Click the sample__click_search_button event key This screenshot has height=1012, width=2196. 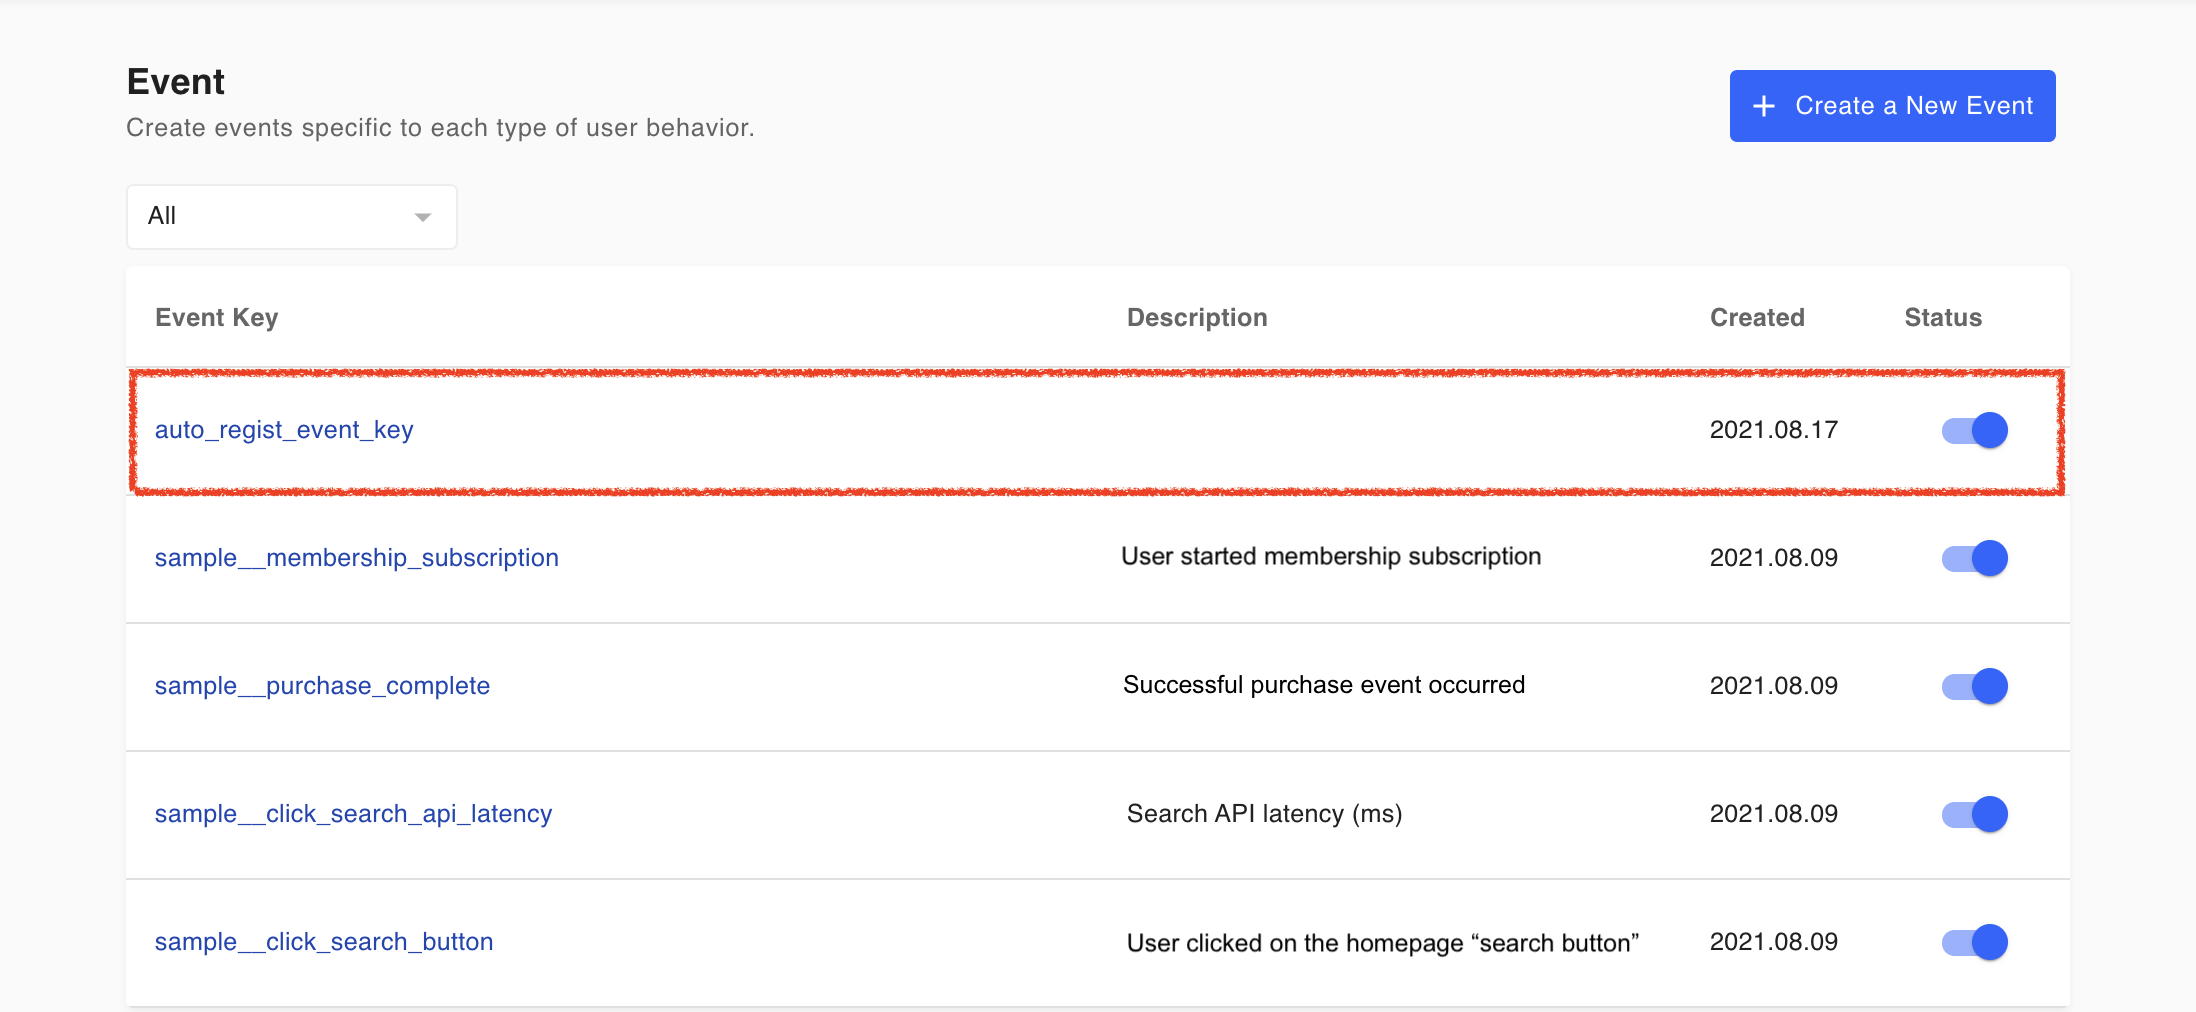[x=324, y=942]
